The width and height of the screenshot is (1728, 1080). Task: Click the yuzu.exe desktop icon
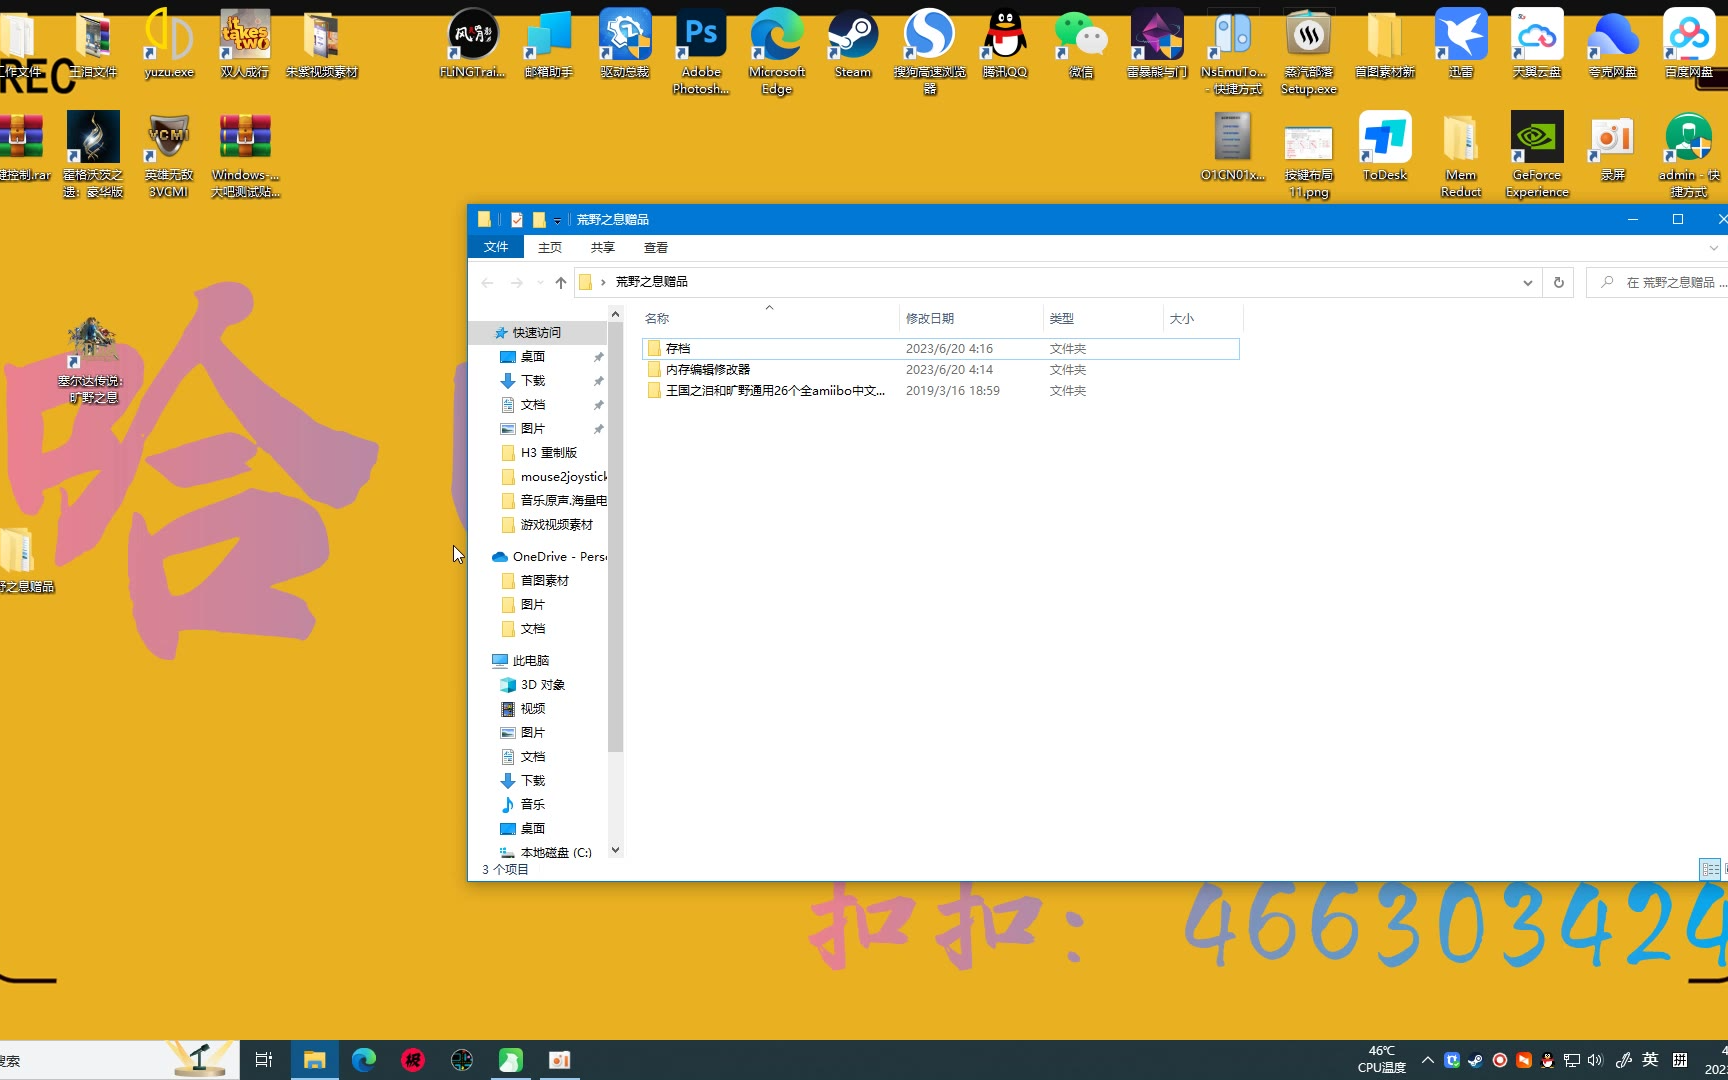coord(169,38)
